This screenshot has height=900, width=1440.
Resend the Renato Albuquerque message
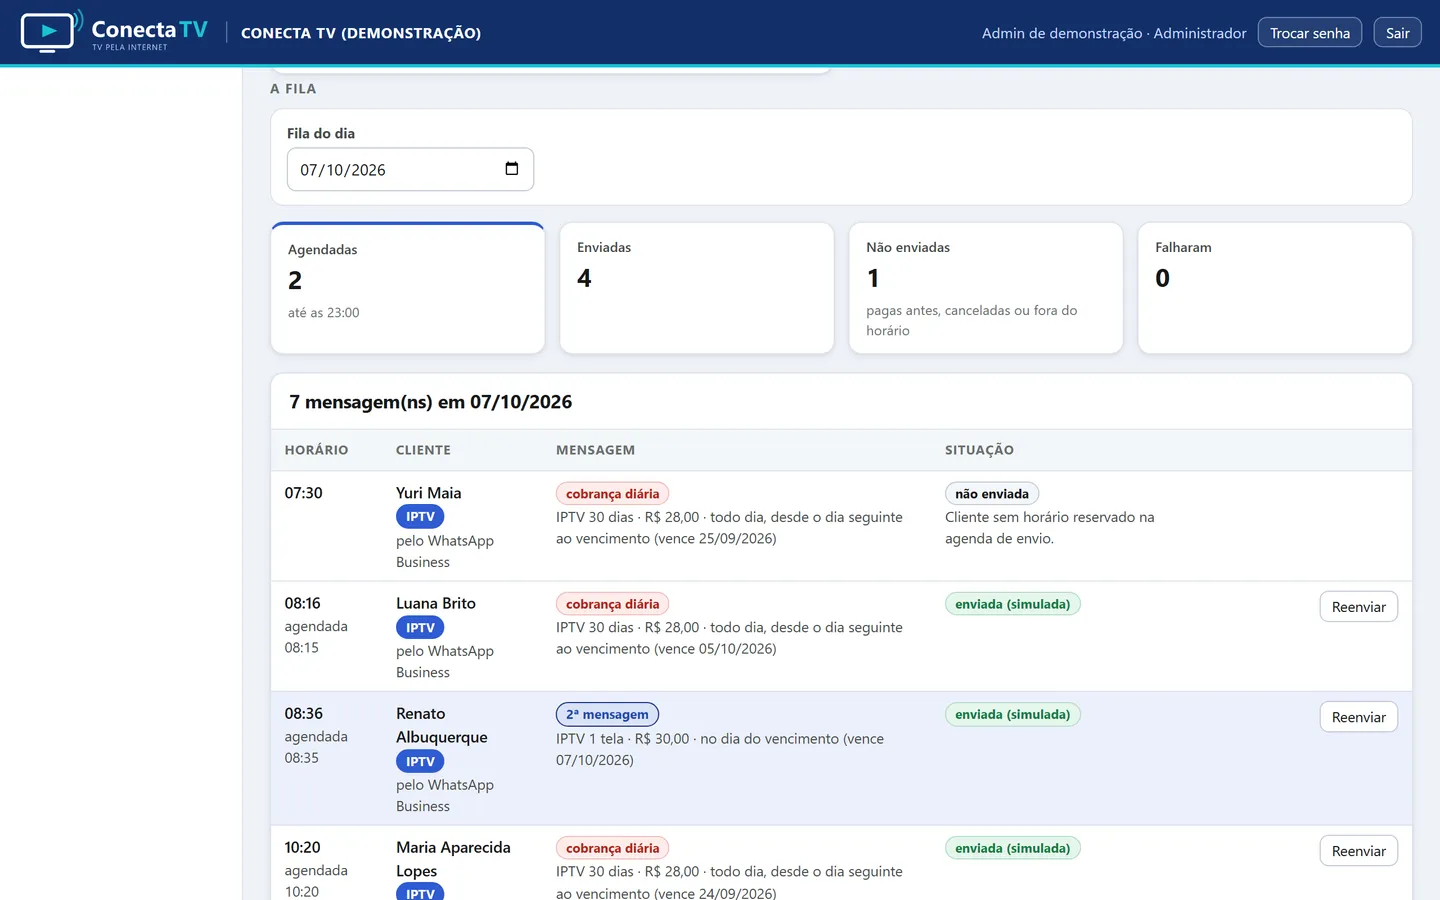(1358, 717)
